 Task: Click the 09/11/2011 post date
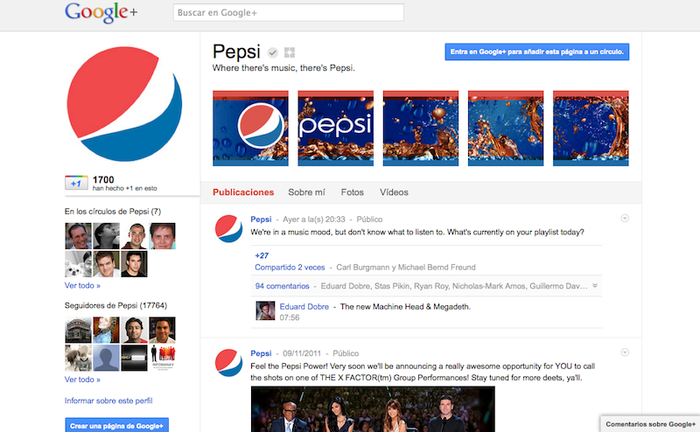click(302, 353)
